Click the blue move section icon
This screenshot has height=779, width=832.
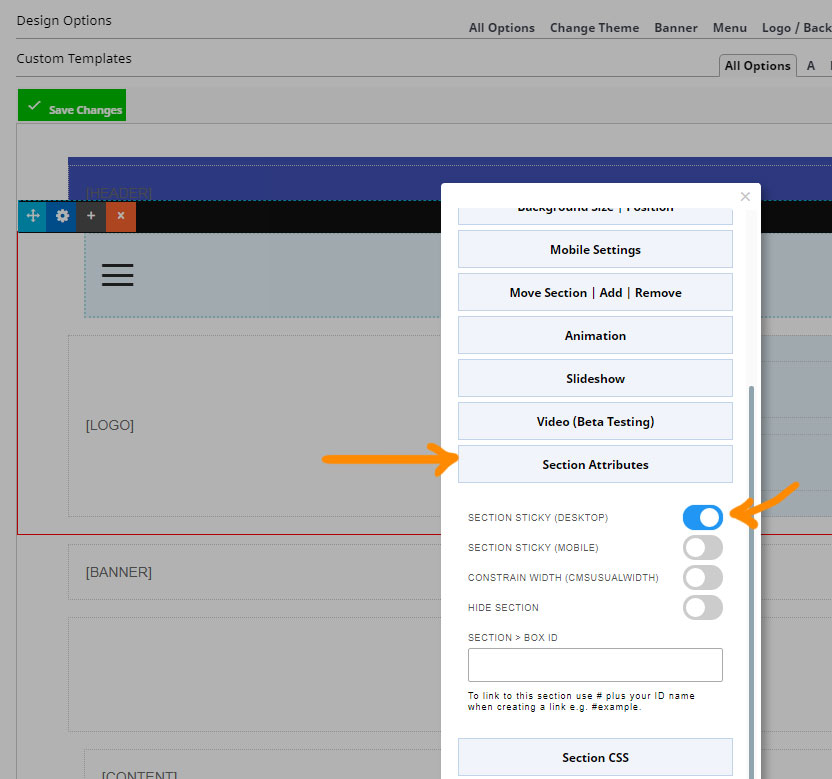(32, 216)
